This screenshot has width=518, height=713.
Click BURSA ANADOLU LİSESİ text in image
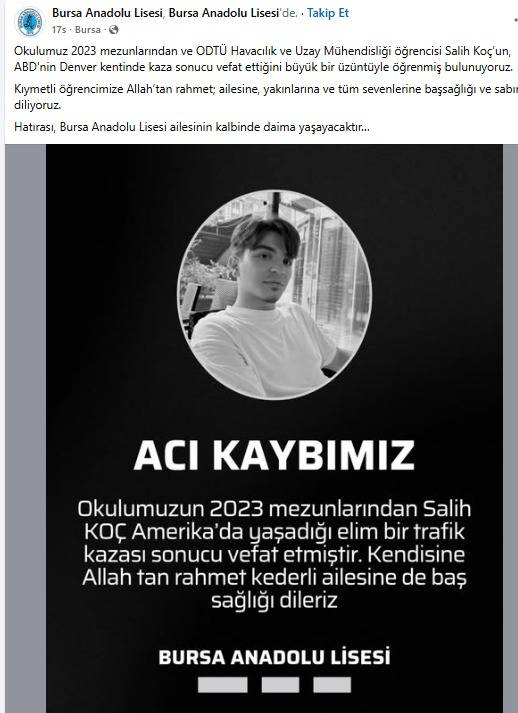[x=274, y=658]
